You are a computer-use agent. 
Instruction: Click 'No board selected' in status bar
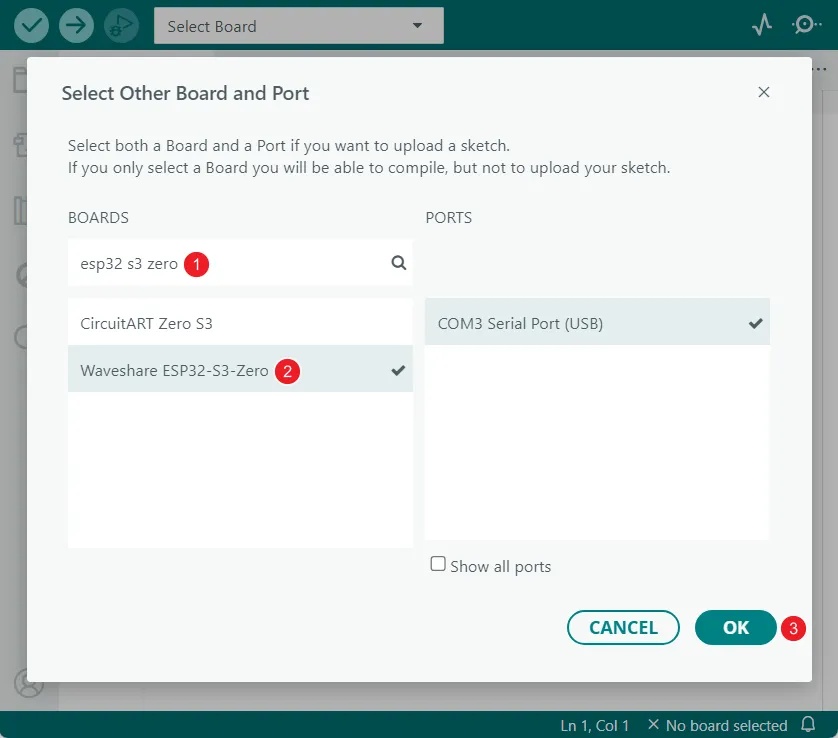717,725
